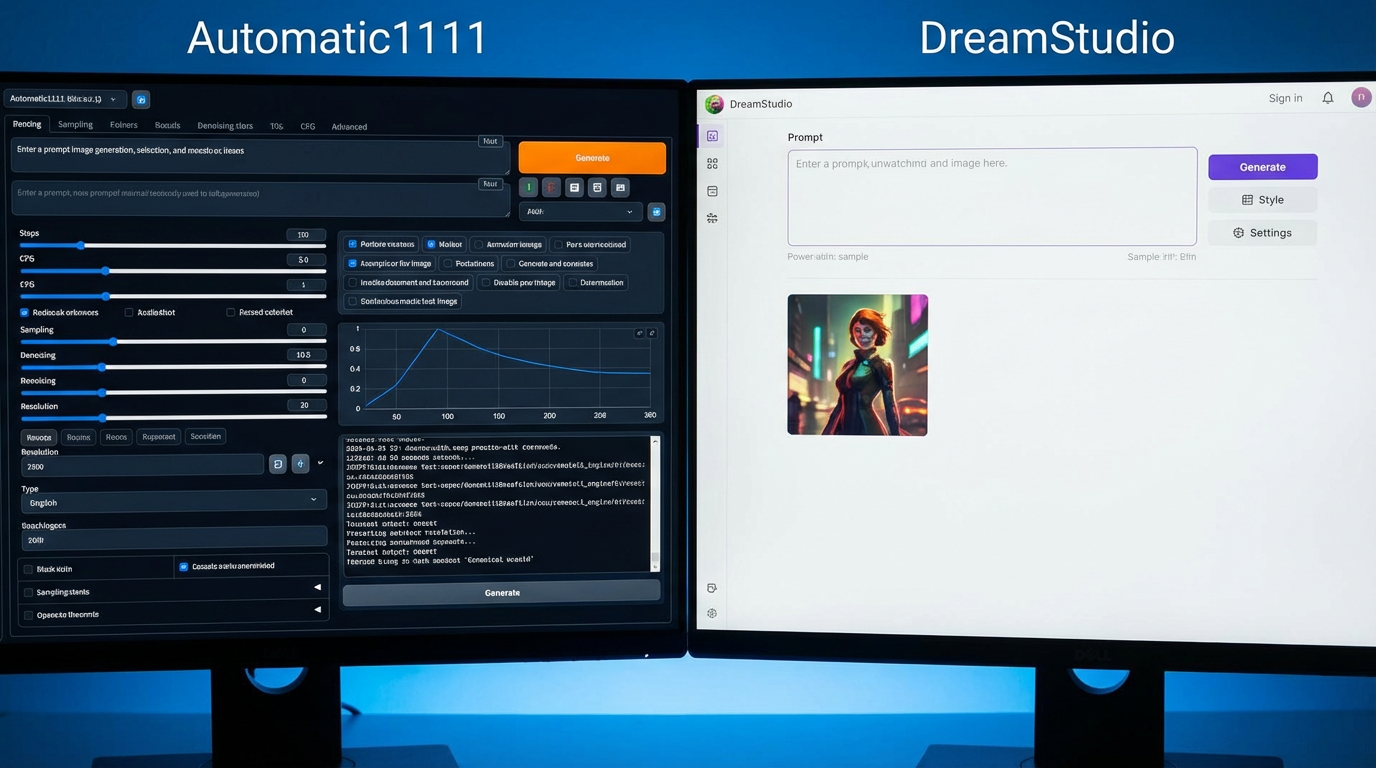The image size is (1376, 768).
Task: Open the gear icon at DreamStudio sidebar bottom
Action: (x=712, y=613)
